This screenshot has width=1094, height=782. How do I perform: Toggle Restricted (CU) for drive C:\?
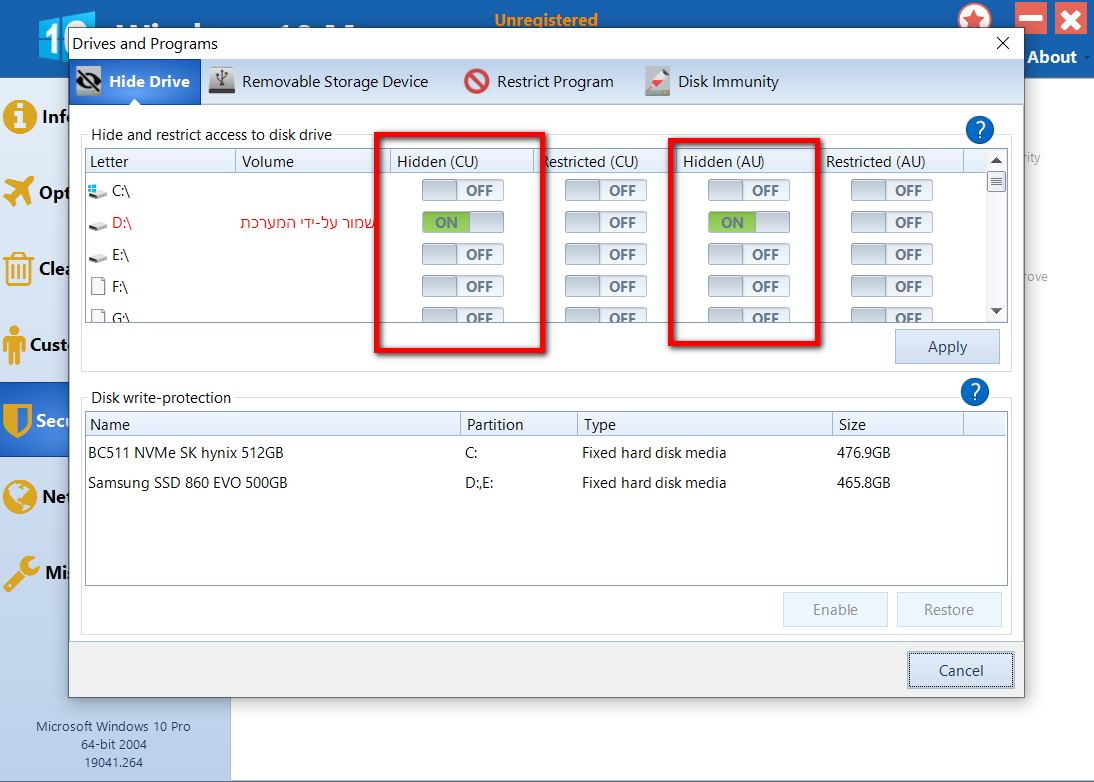pyautogui.click(x=606, y=190)
